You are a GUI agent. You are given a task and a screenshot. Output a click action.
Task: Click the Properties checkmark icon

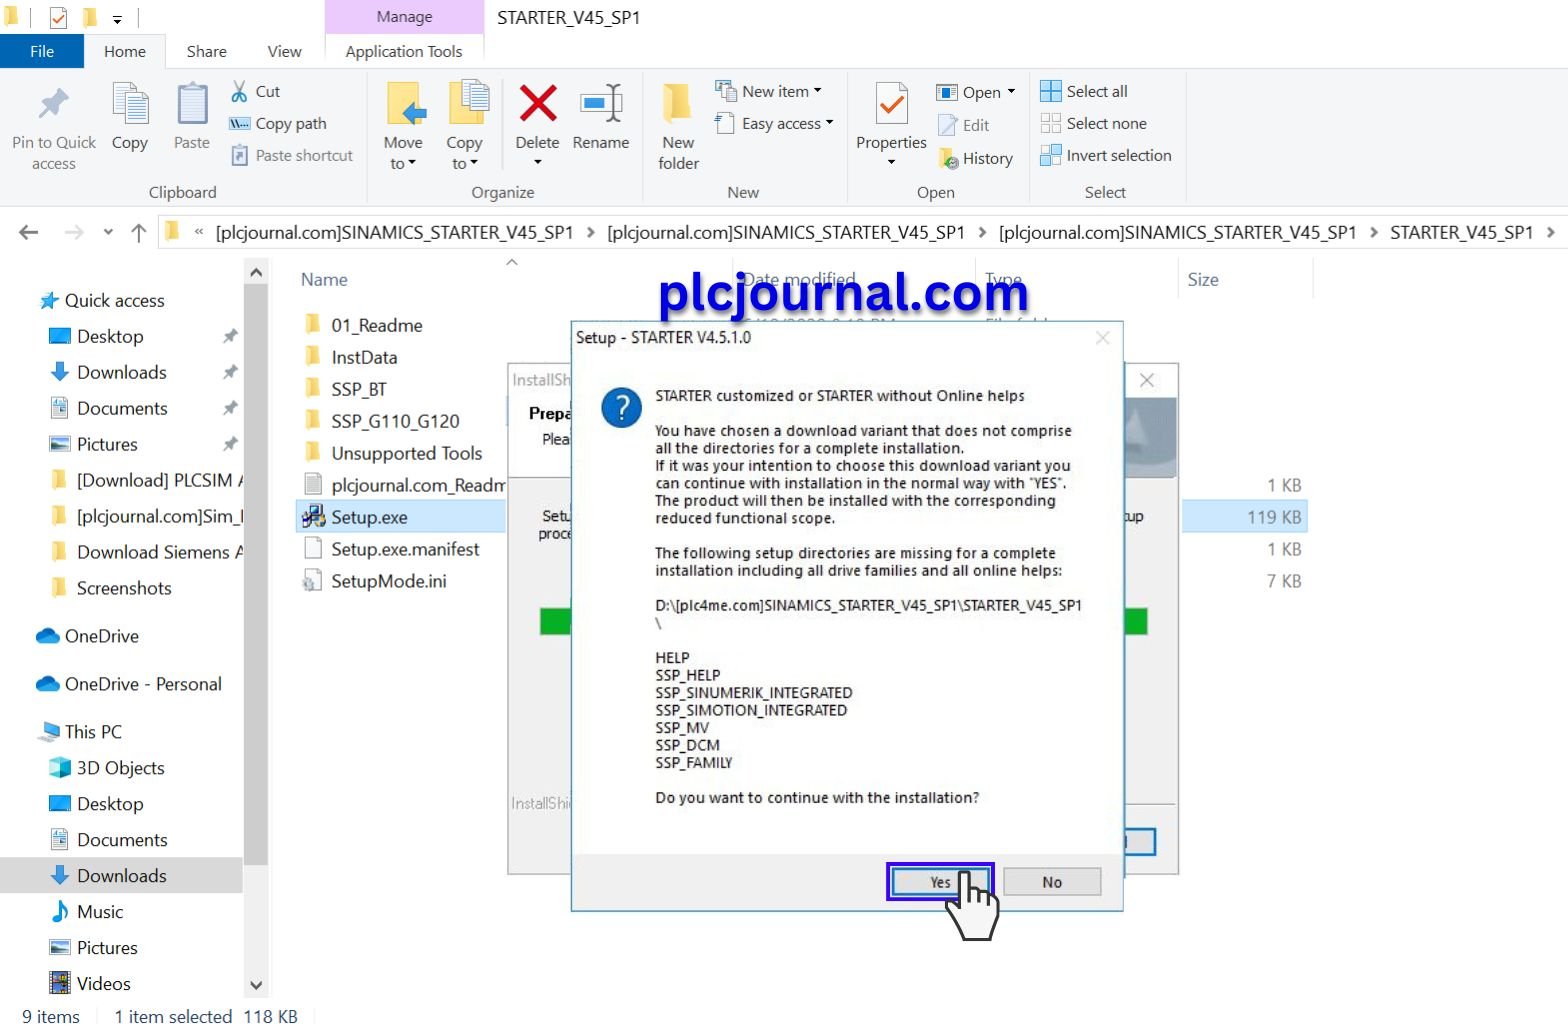(891, 104)
